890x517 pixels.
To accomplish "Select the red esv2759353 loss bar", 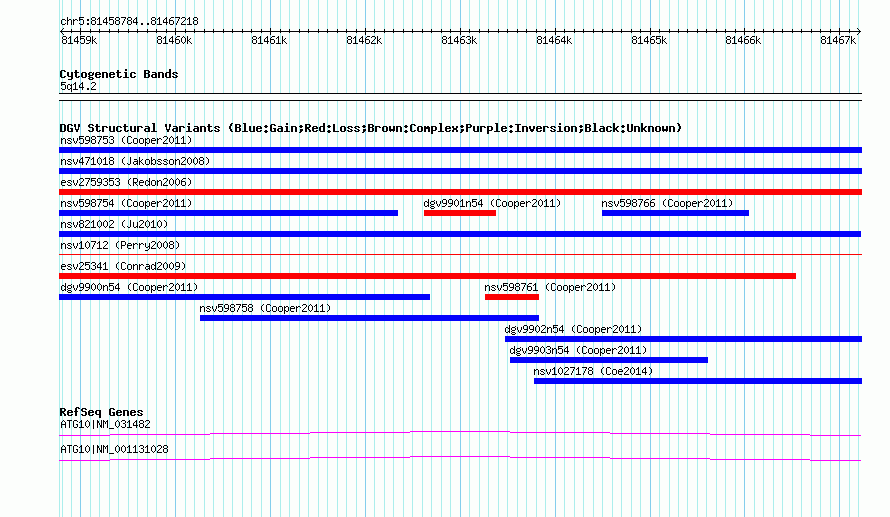I will click(x=460, y=192).
